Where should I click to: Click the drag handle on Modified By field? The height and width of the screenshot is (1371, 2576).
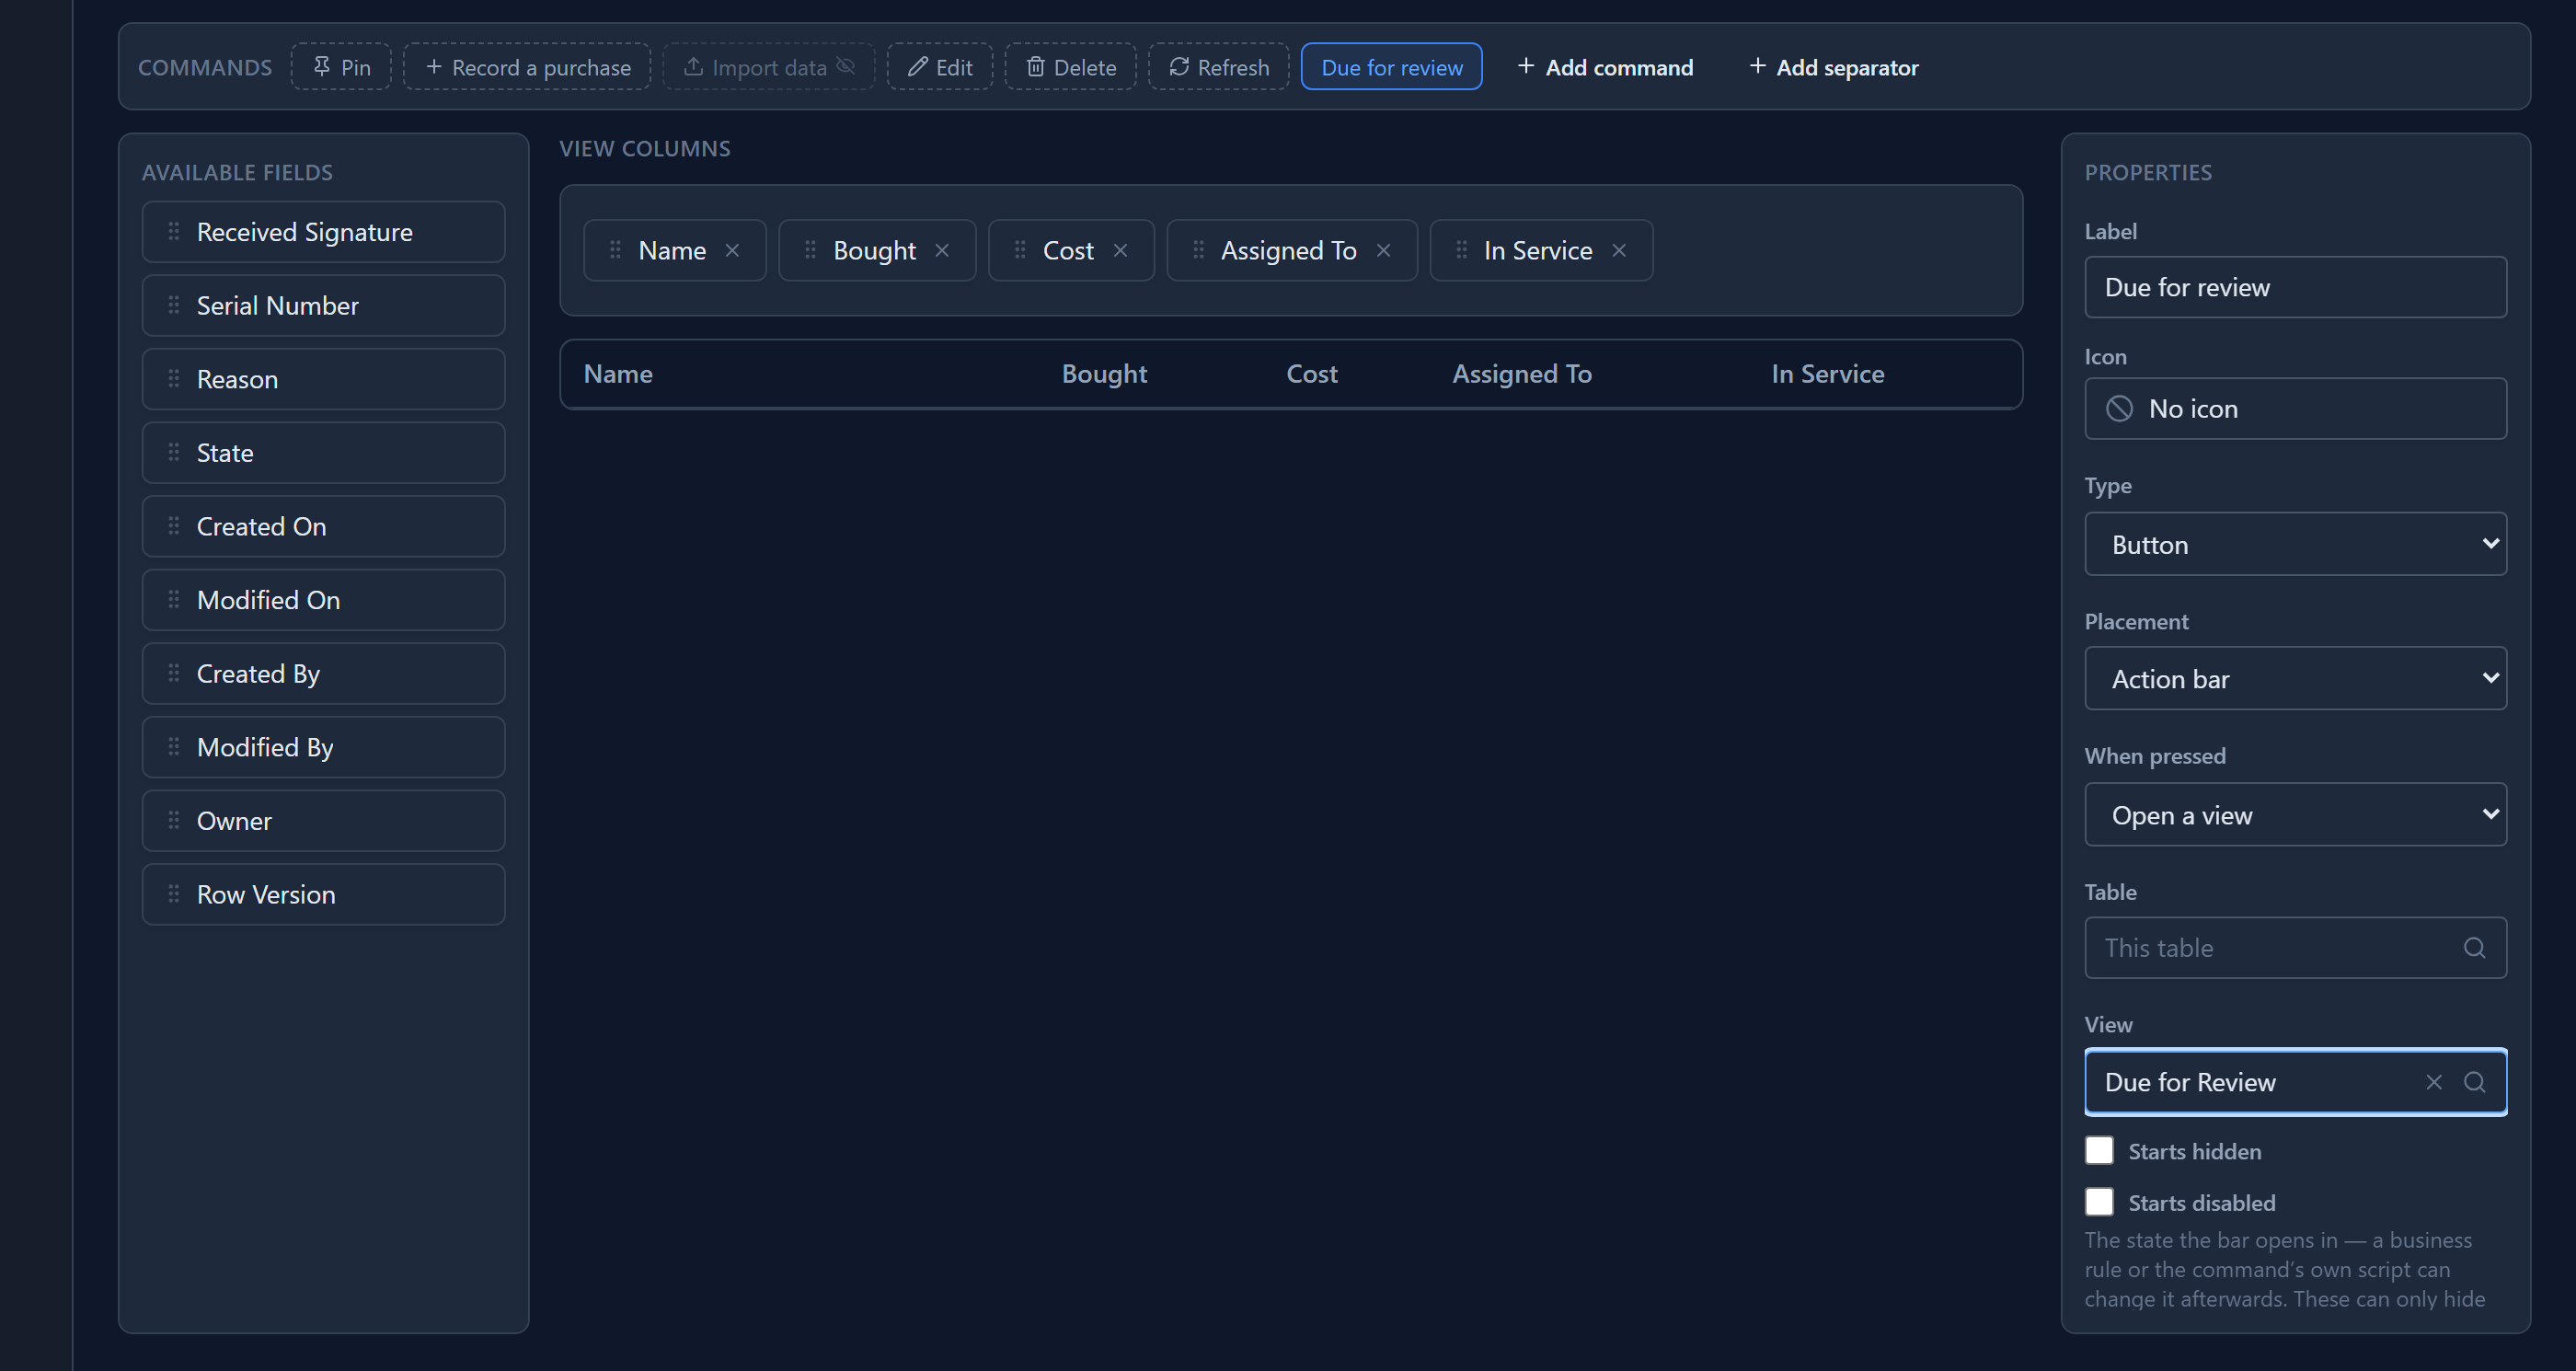(x=174, y=747)
